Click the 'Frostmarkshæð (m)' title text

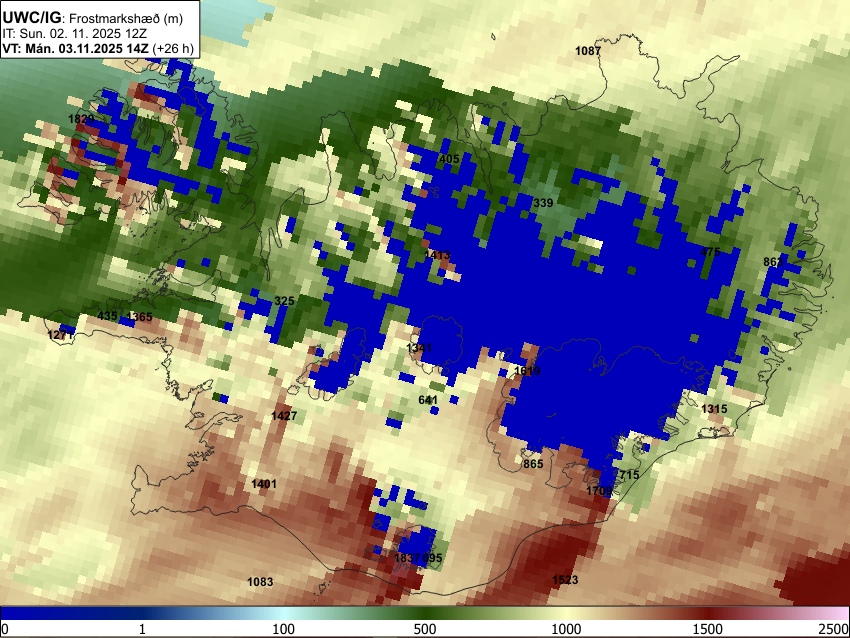coord(127,19)
